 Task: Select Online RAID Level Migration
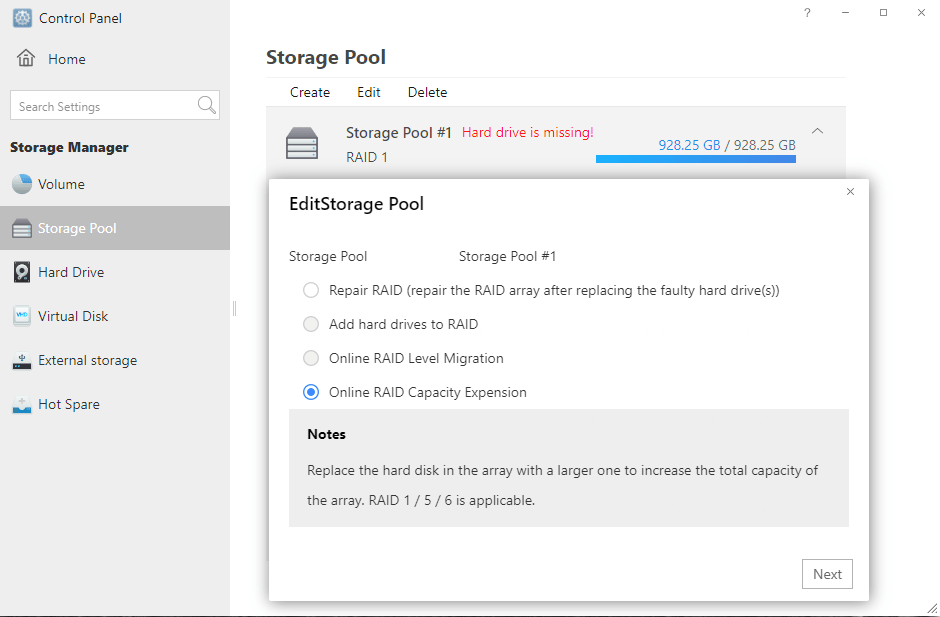310,358
